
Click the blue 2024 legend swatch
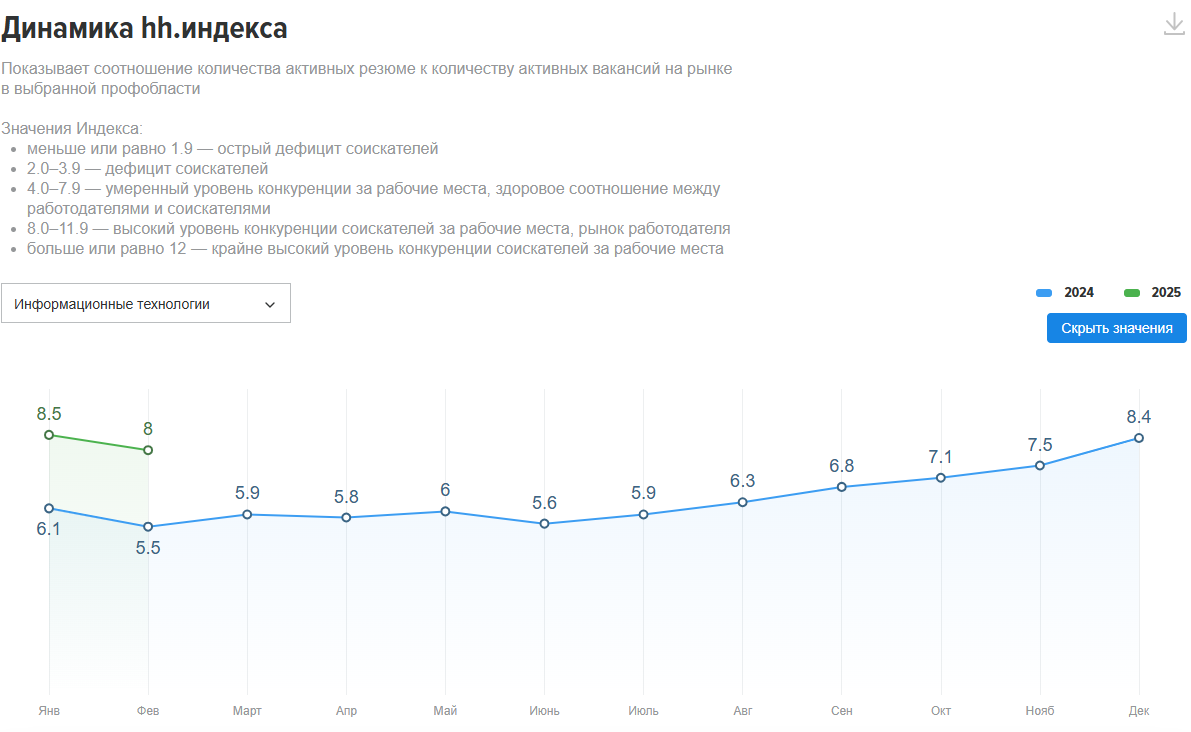(1044, 293)
